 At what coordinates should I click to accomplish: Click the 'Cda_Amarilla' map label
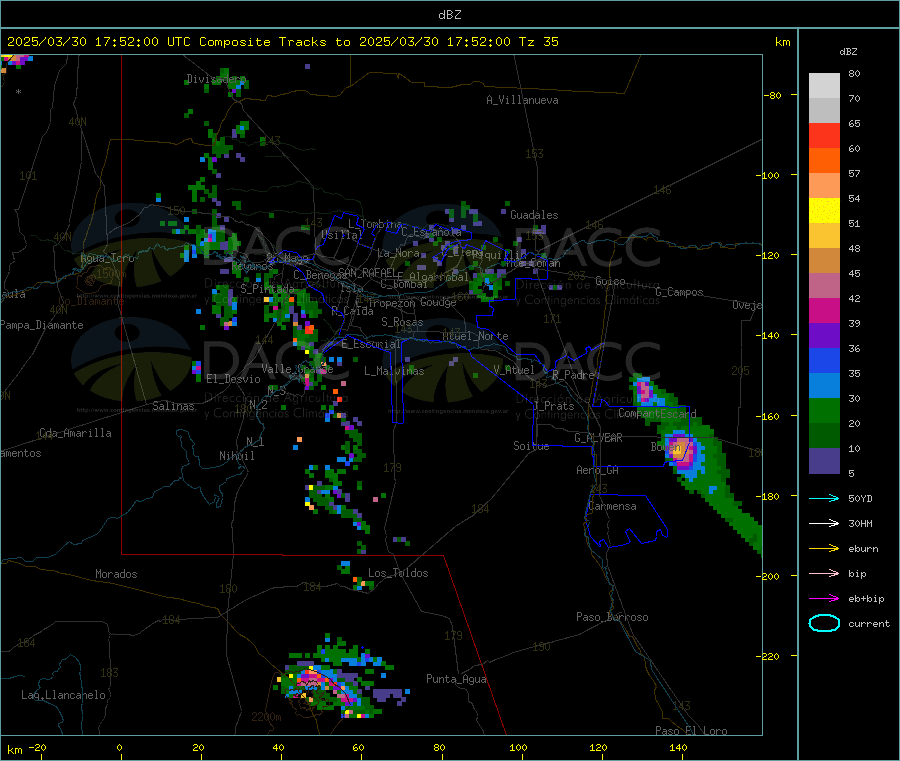click(75, 433)
